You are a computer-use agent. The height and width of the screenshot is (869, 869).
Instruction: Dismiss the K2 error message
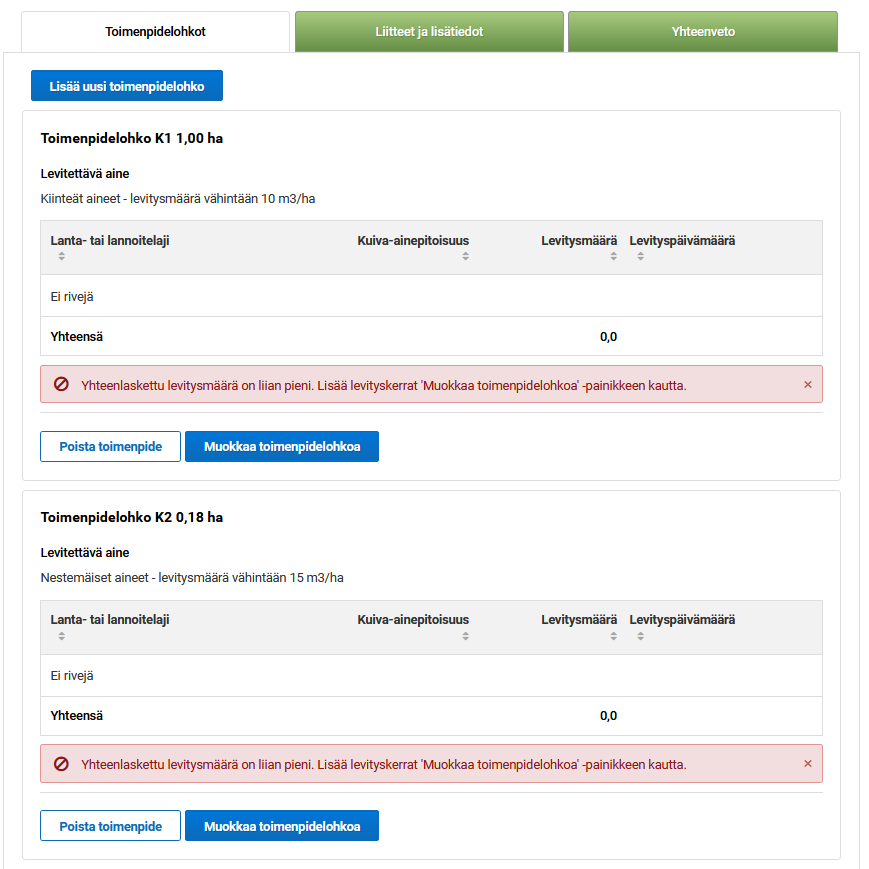coord(808,764)
